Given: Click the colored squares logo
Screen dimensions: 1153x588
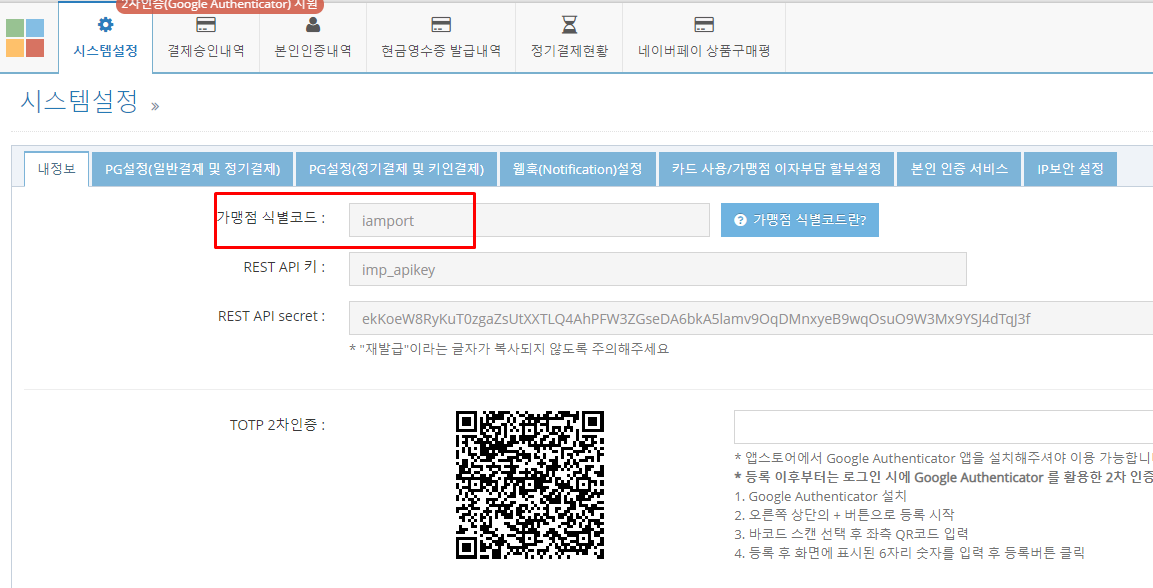Looking at the screenshot, I should (25, 38).
